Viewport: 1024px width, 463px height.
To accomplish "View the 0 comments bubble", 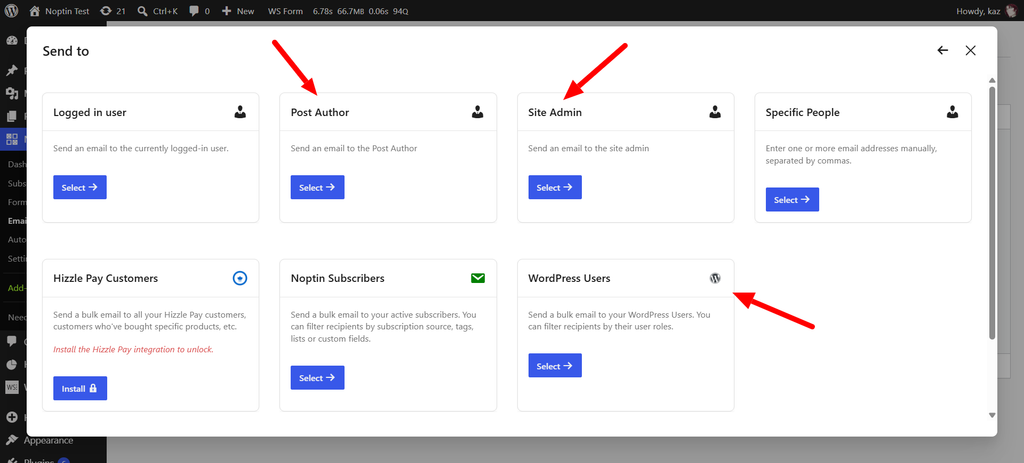I will [199, 11].
